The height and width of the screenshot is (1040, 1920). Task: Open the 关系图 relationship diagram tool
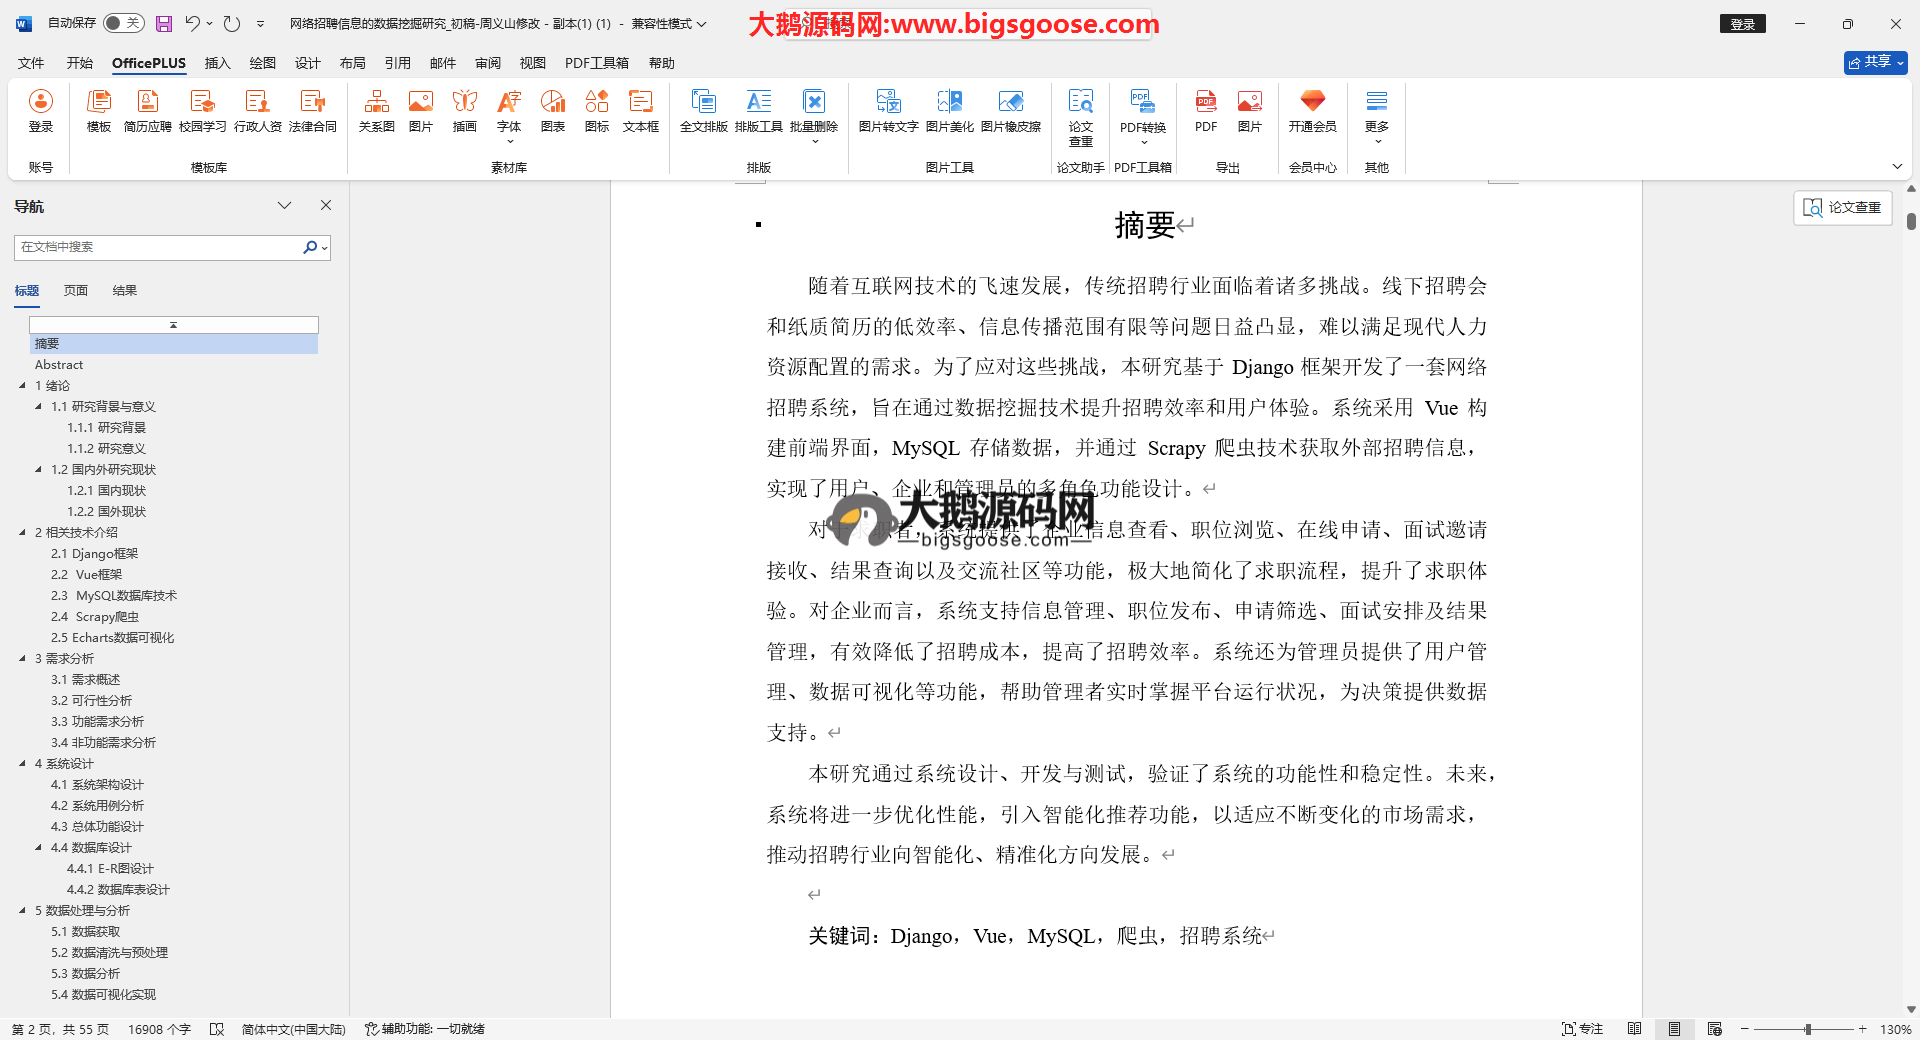click(376, 111)
